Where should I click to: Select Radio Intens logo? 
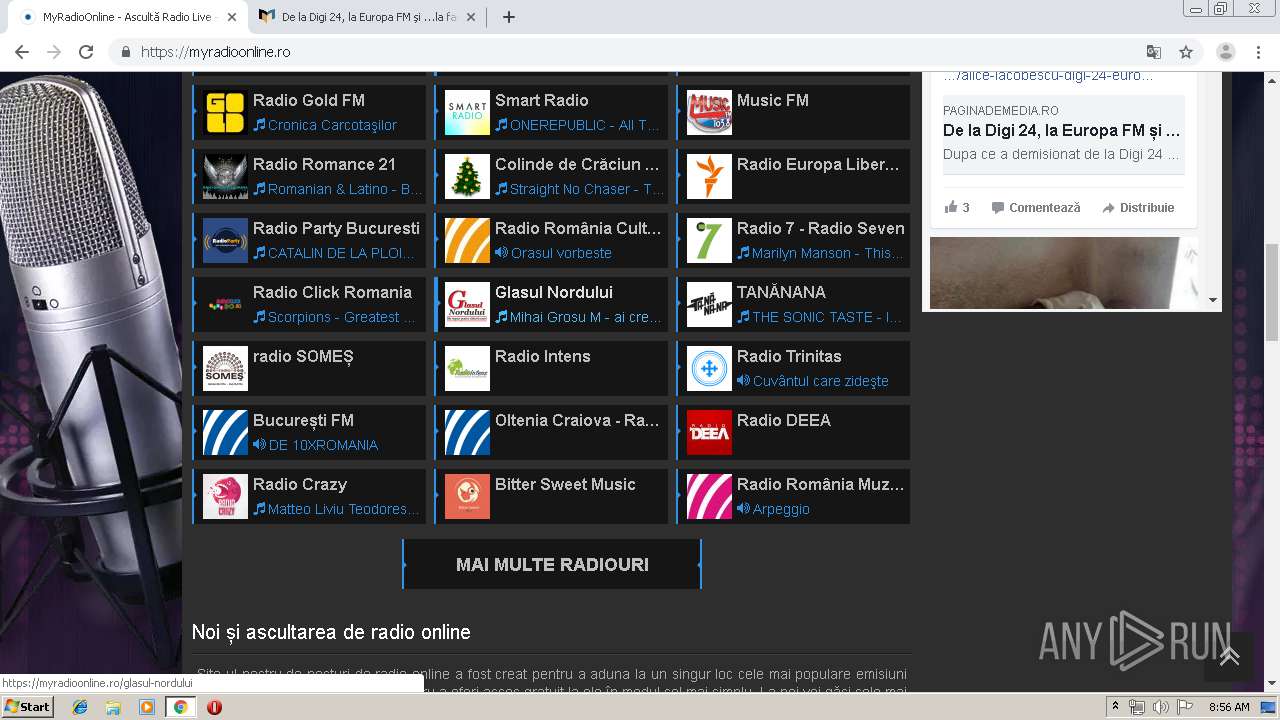(467, 368)
